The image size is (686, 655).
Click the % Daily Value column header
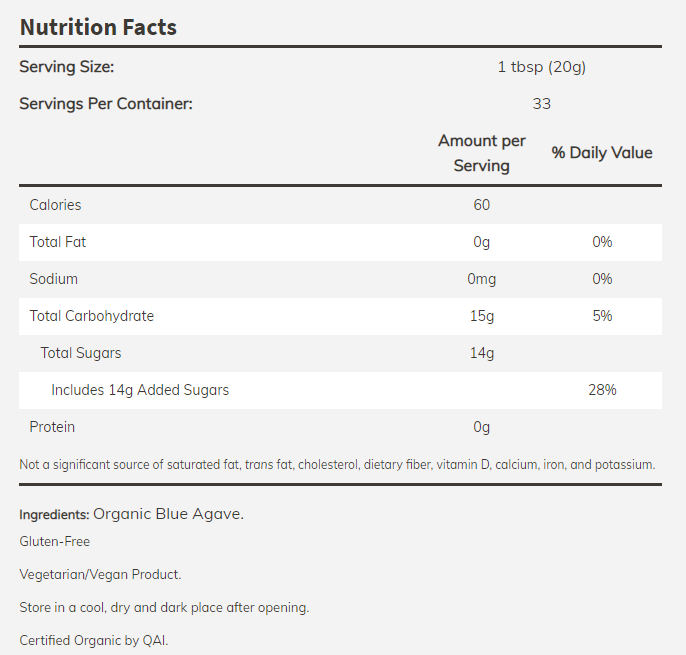pyautogui.click(x=602, y=153)
